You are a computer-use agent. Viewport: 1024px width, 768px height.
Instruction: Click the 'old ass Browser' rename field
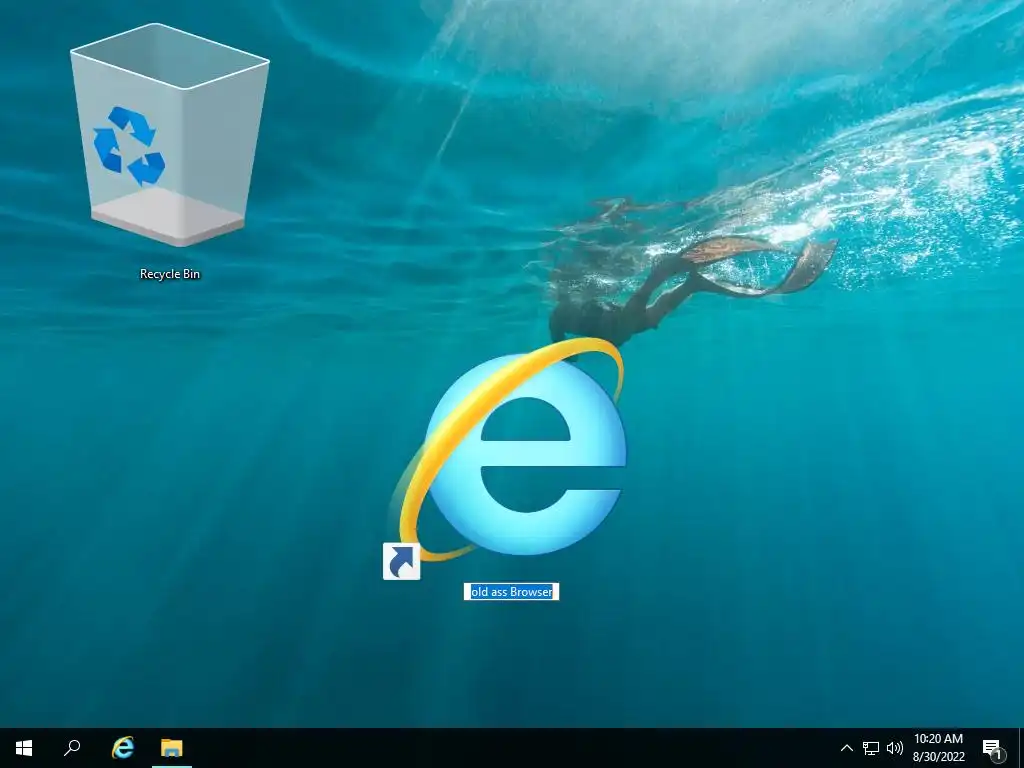click(x=511, y=592)
